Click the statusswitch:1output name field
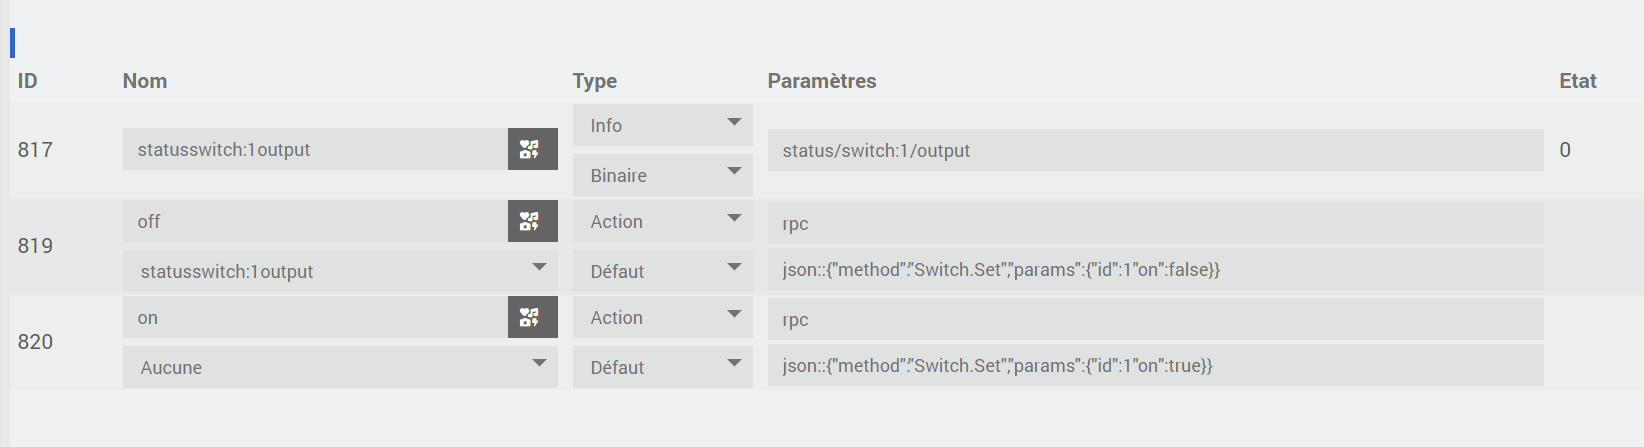The height and width of the screenshot is (447, 1644). [315, 149]
